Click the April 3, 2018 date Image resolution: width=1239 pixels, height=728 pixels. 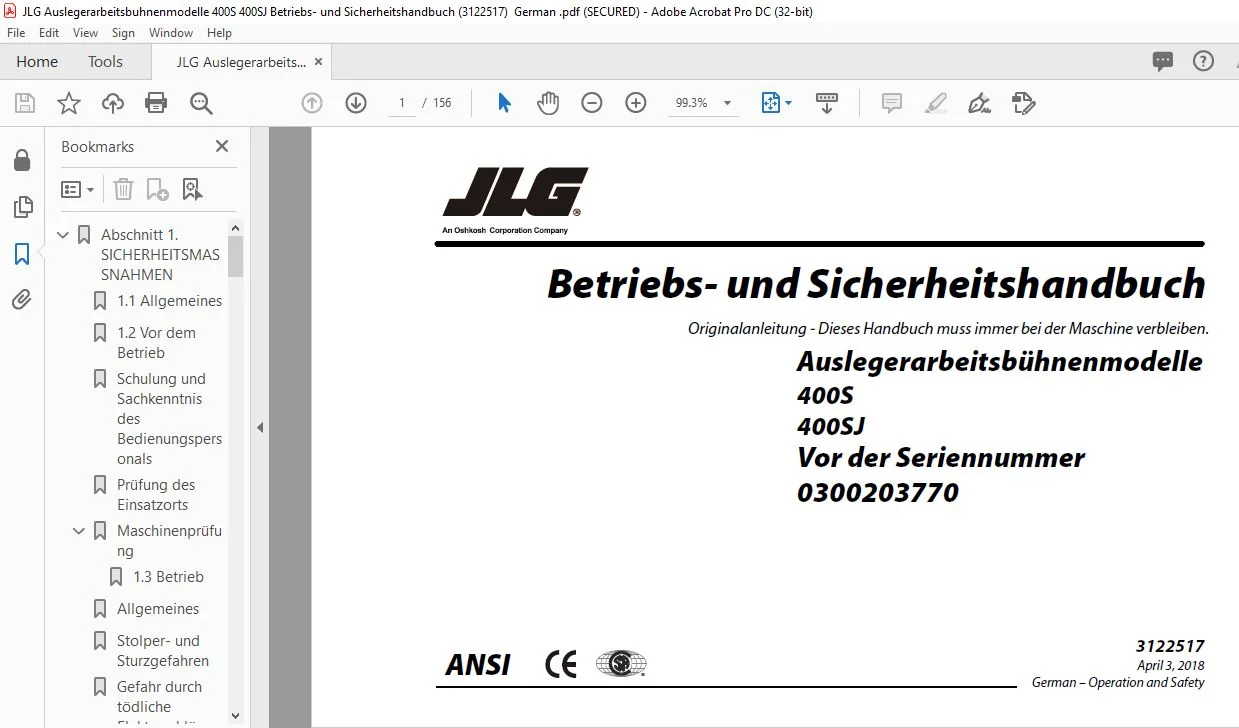pos(1171,665)
